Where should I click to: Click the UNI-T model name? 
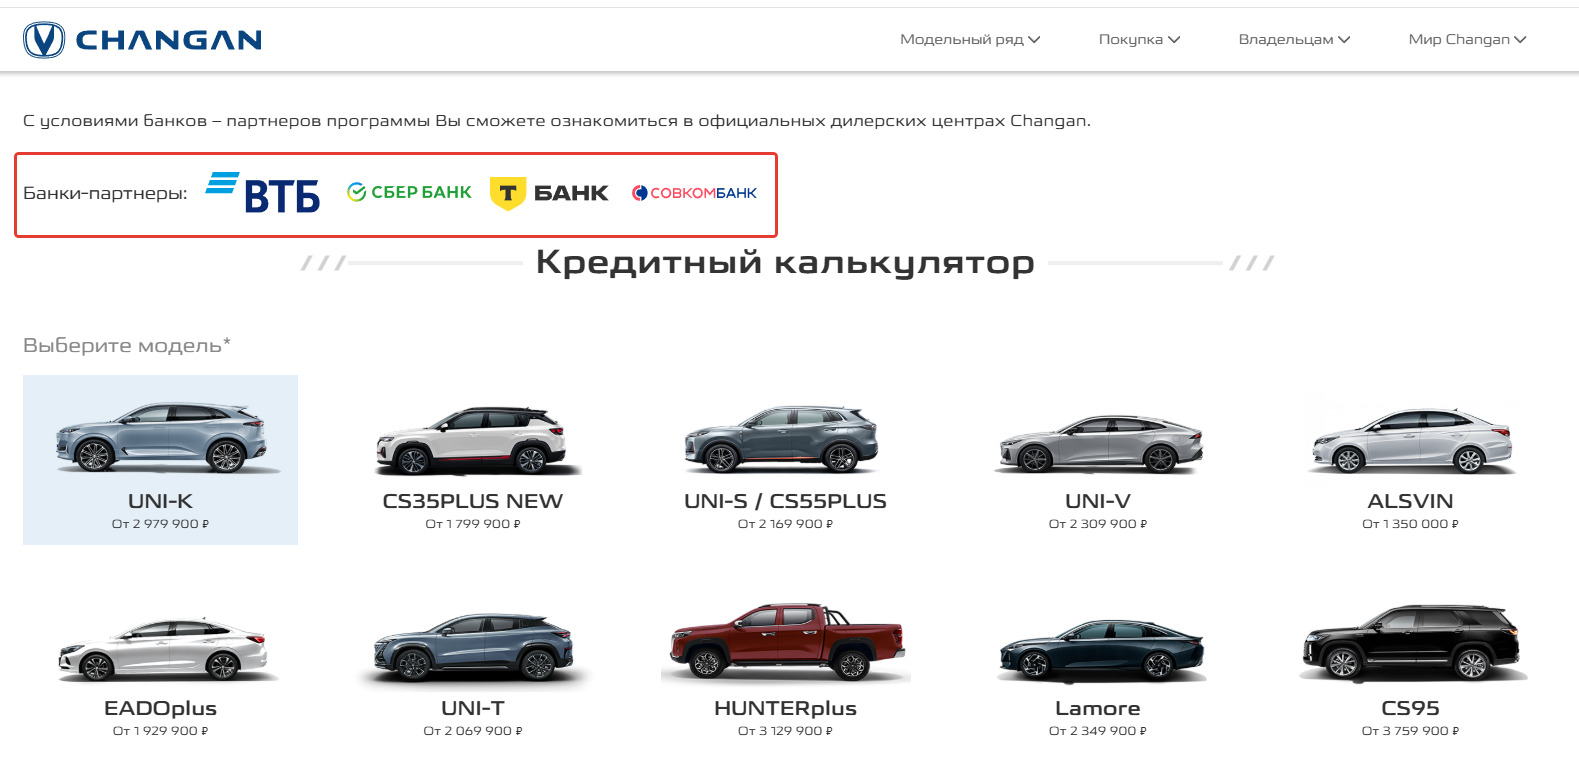coord(473,708)
